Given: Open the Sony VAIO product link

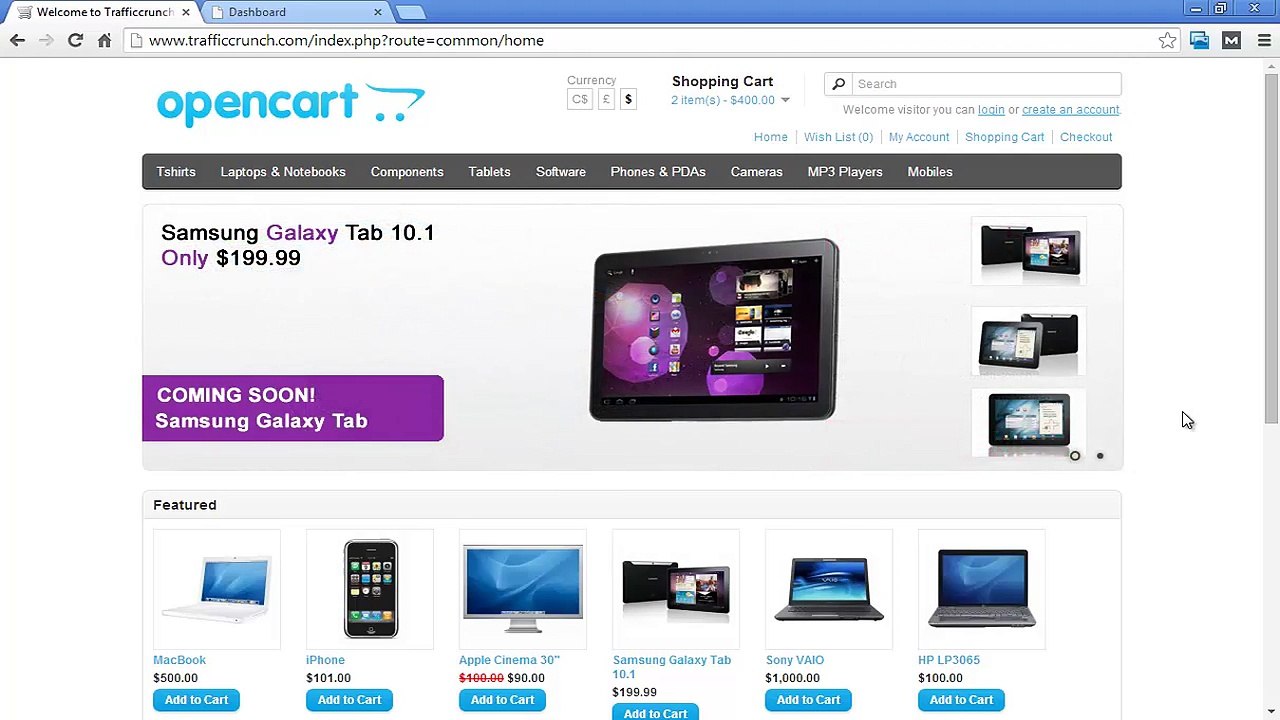Looking at the screenshot, I should point(794,660).
